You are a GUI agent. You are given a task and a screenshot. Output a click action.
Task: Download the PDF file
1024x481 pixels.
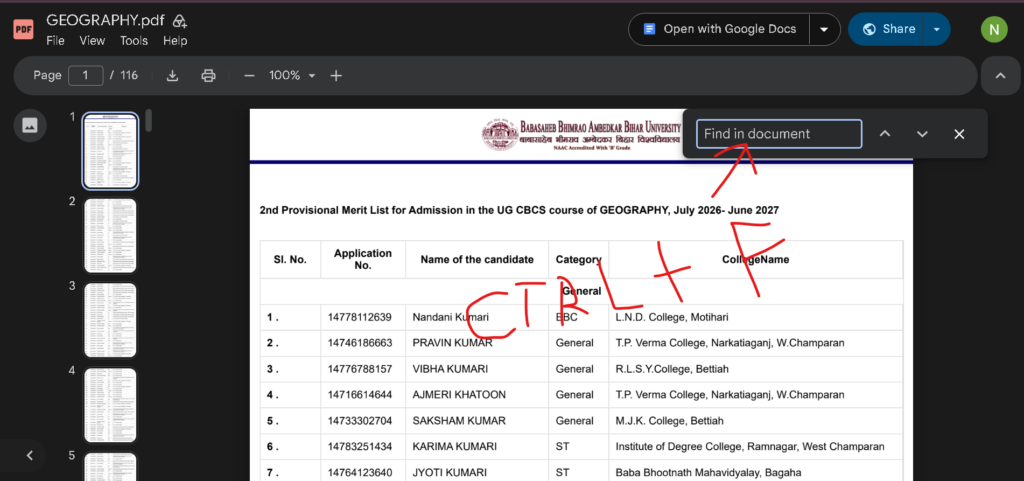point(172,76)
